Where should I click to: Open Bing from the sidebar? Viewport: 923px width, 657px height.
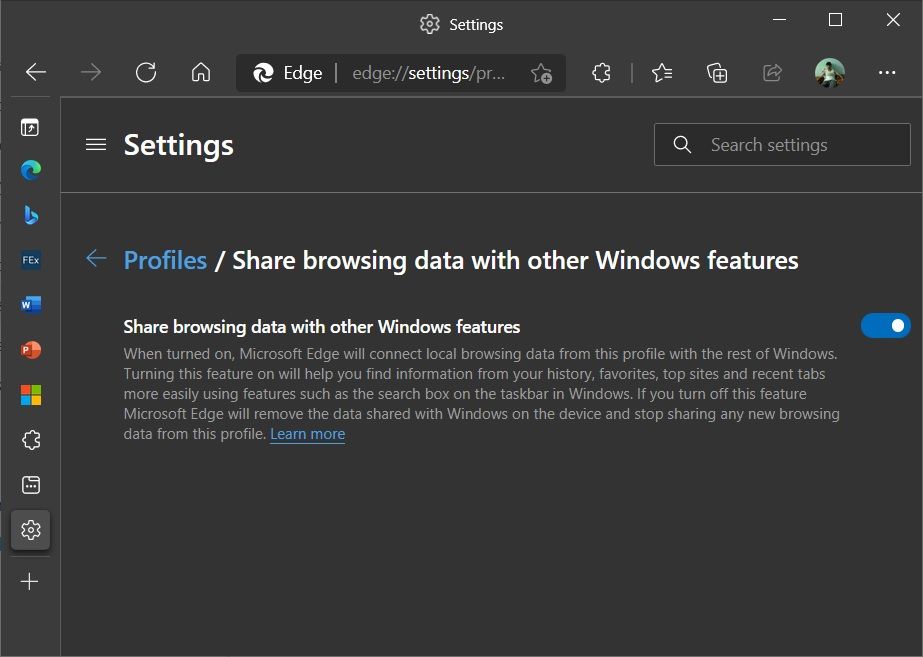tap(30, 214)
